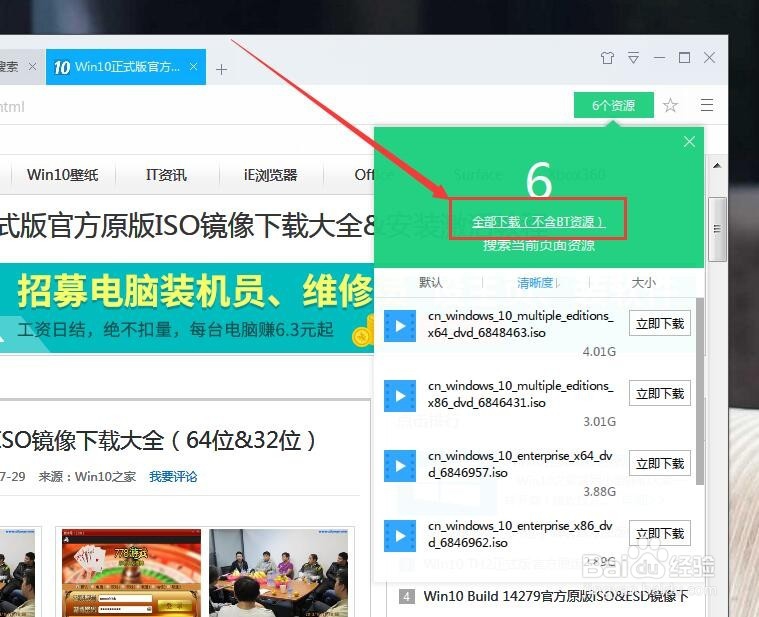This screenshot has height=617, width=759.
Task: Click the address bar field
Action: [x=286, y=106]
